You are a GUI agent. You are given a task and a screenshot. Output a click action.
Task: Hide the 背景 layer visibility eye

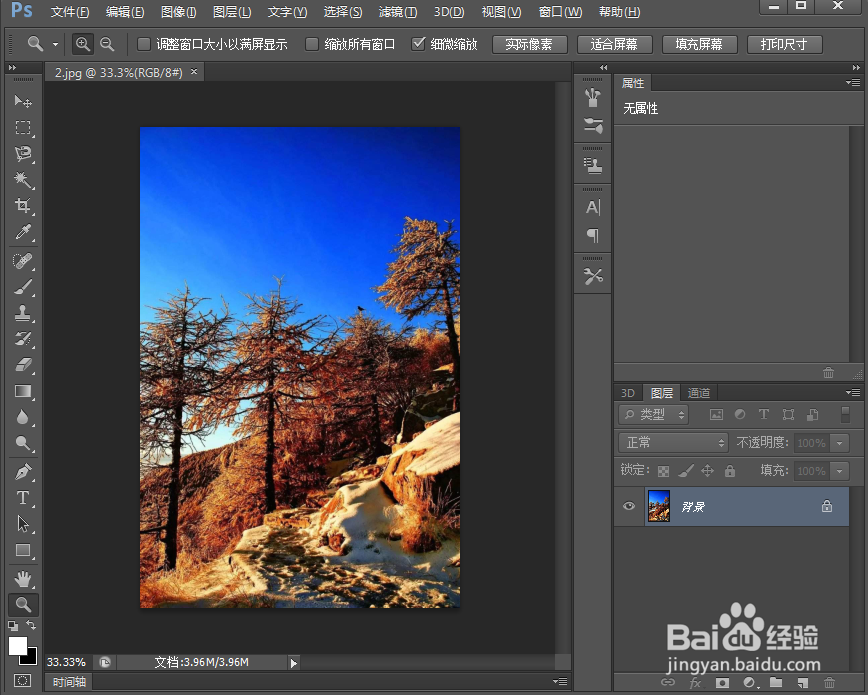click(x=628, y=507)
